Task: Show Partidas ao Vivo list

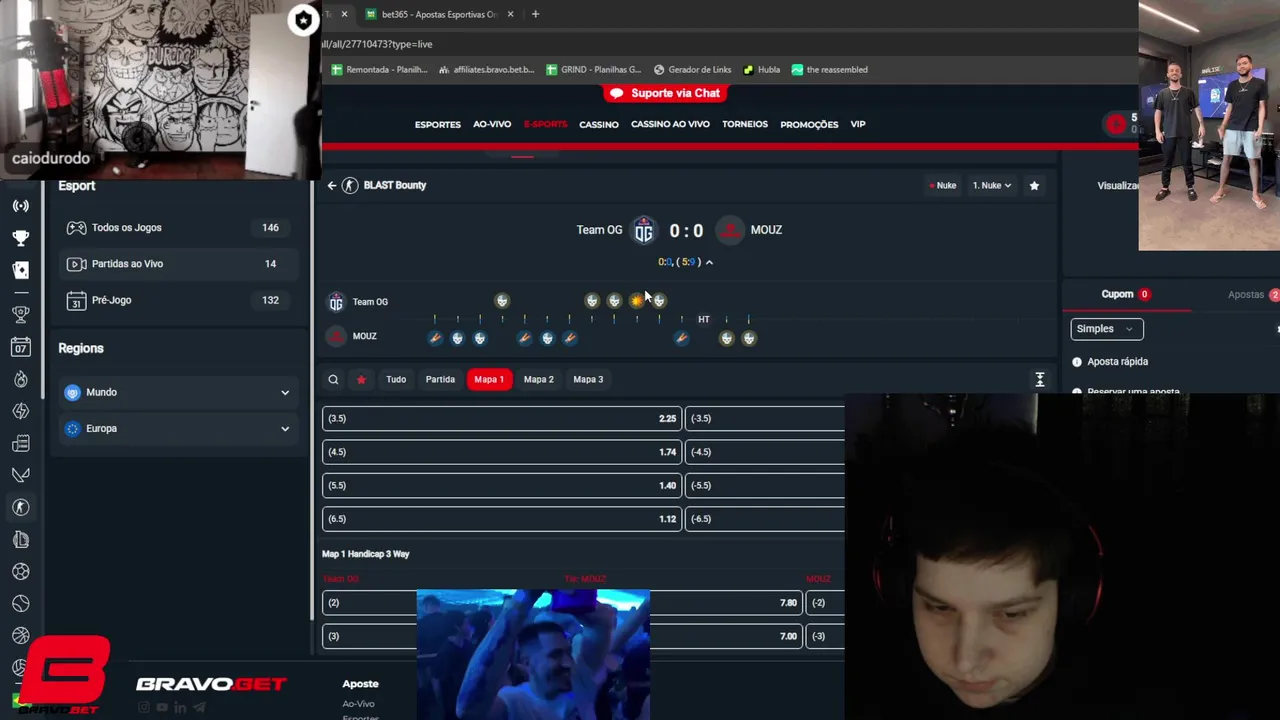Action: pyautogui.click(x=178, y=264)
